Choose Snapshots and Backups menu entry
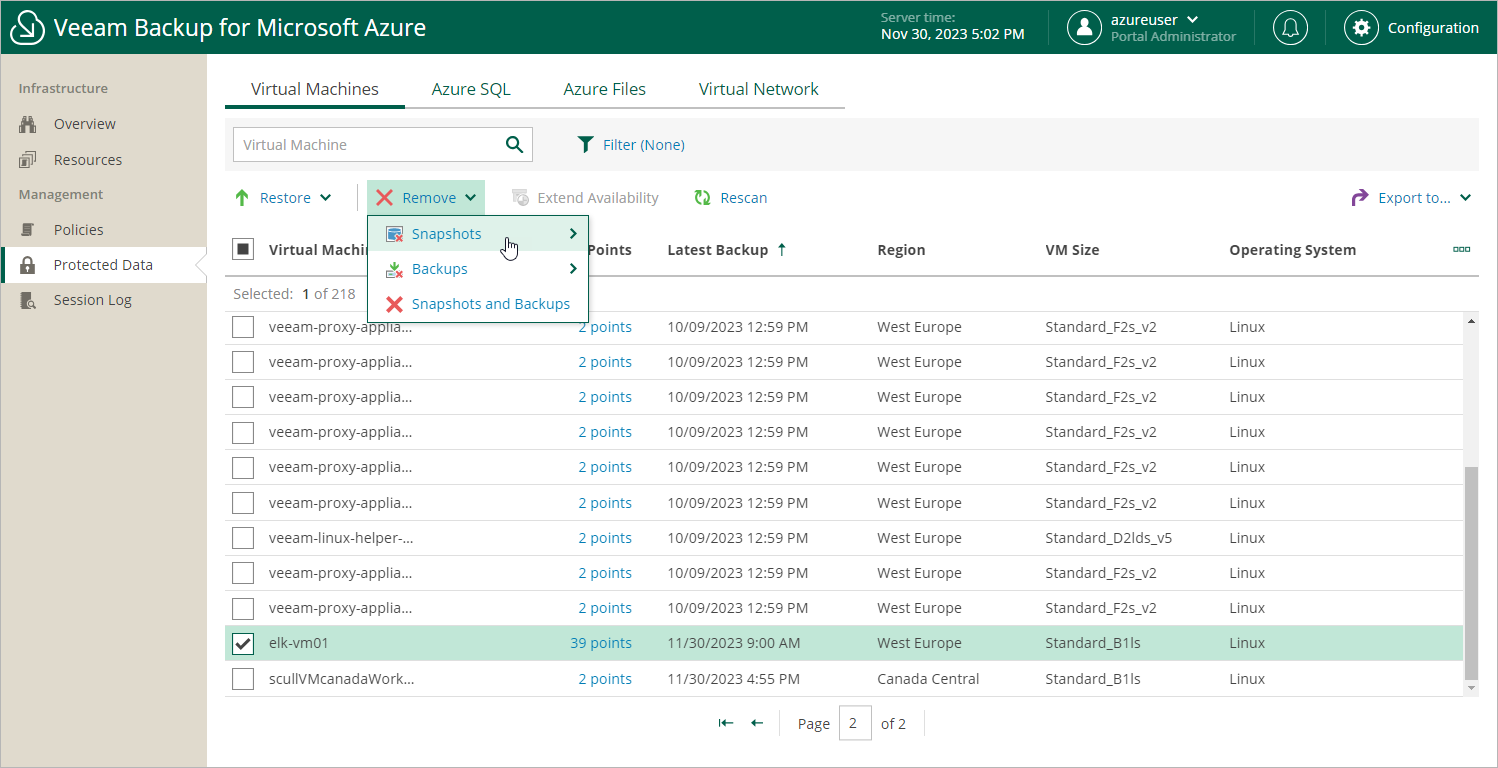Image resolution: width=1498 pixels, height=768 pixels. coord(478,304)
